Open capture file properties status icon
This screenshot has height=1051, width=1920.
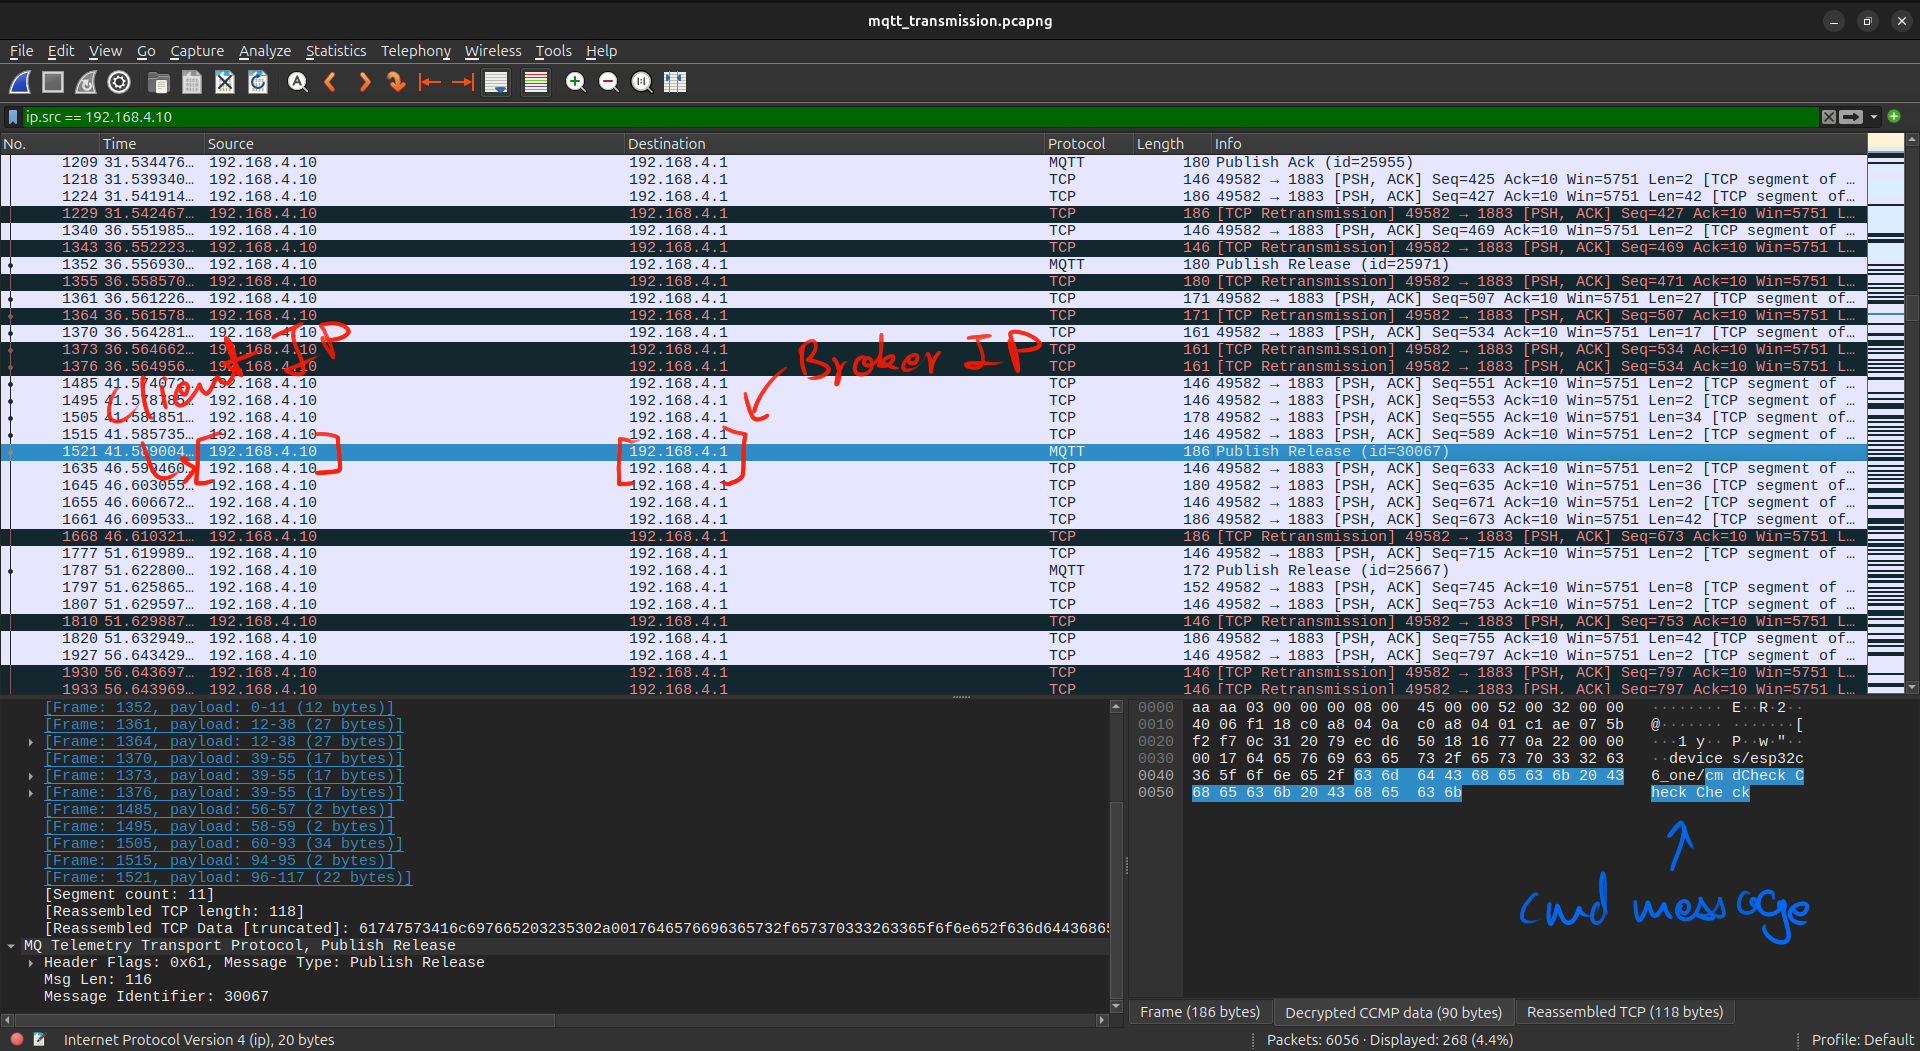(x=39, y=1040)
